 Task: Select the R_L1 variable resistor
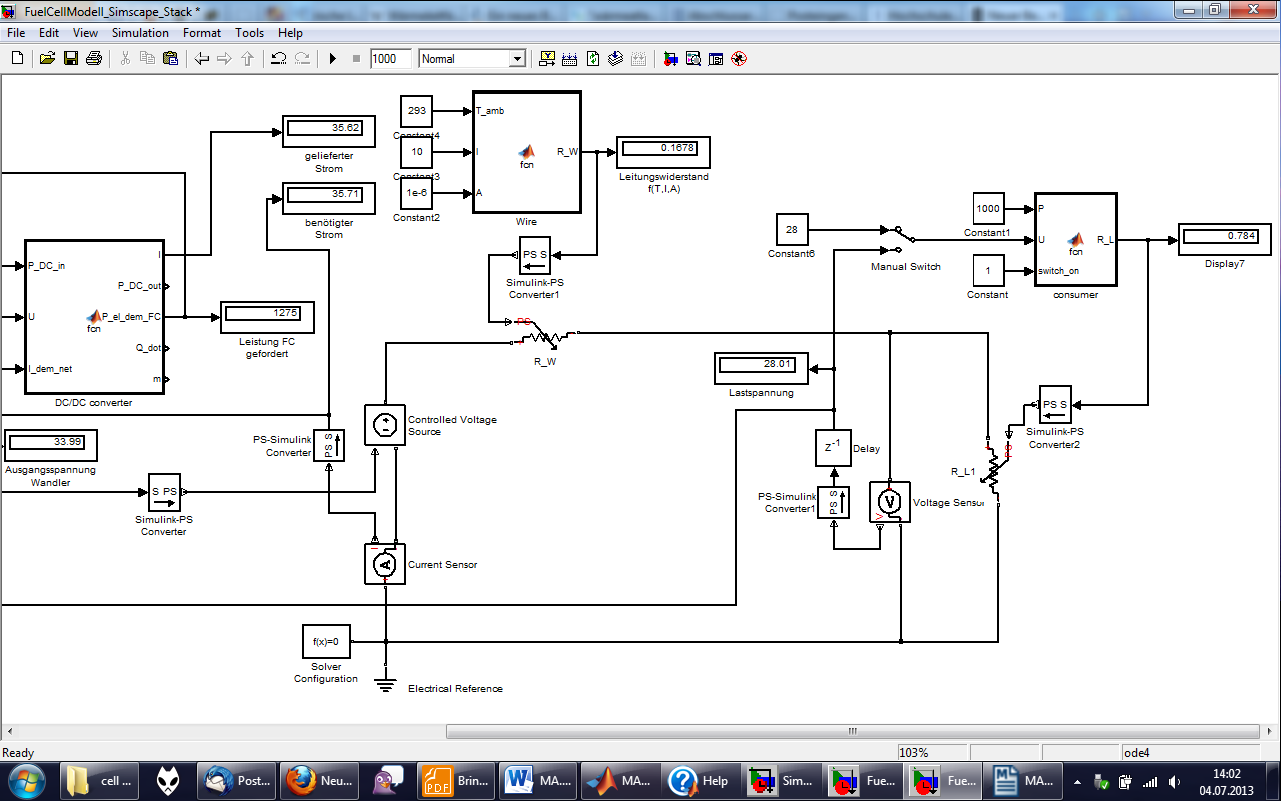pos(993,471)
